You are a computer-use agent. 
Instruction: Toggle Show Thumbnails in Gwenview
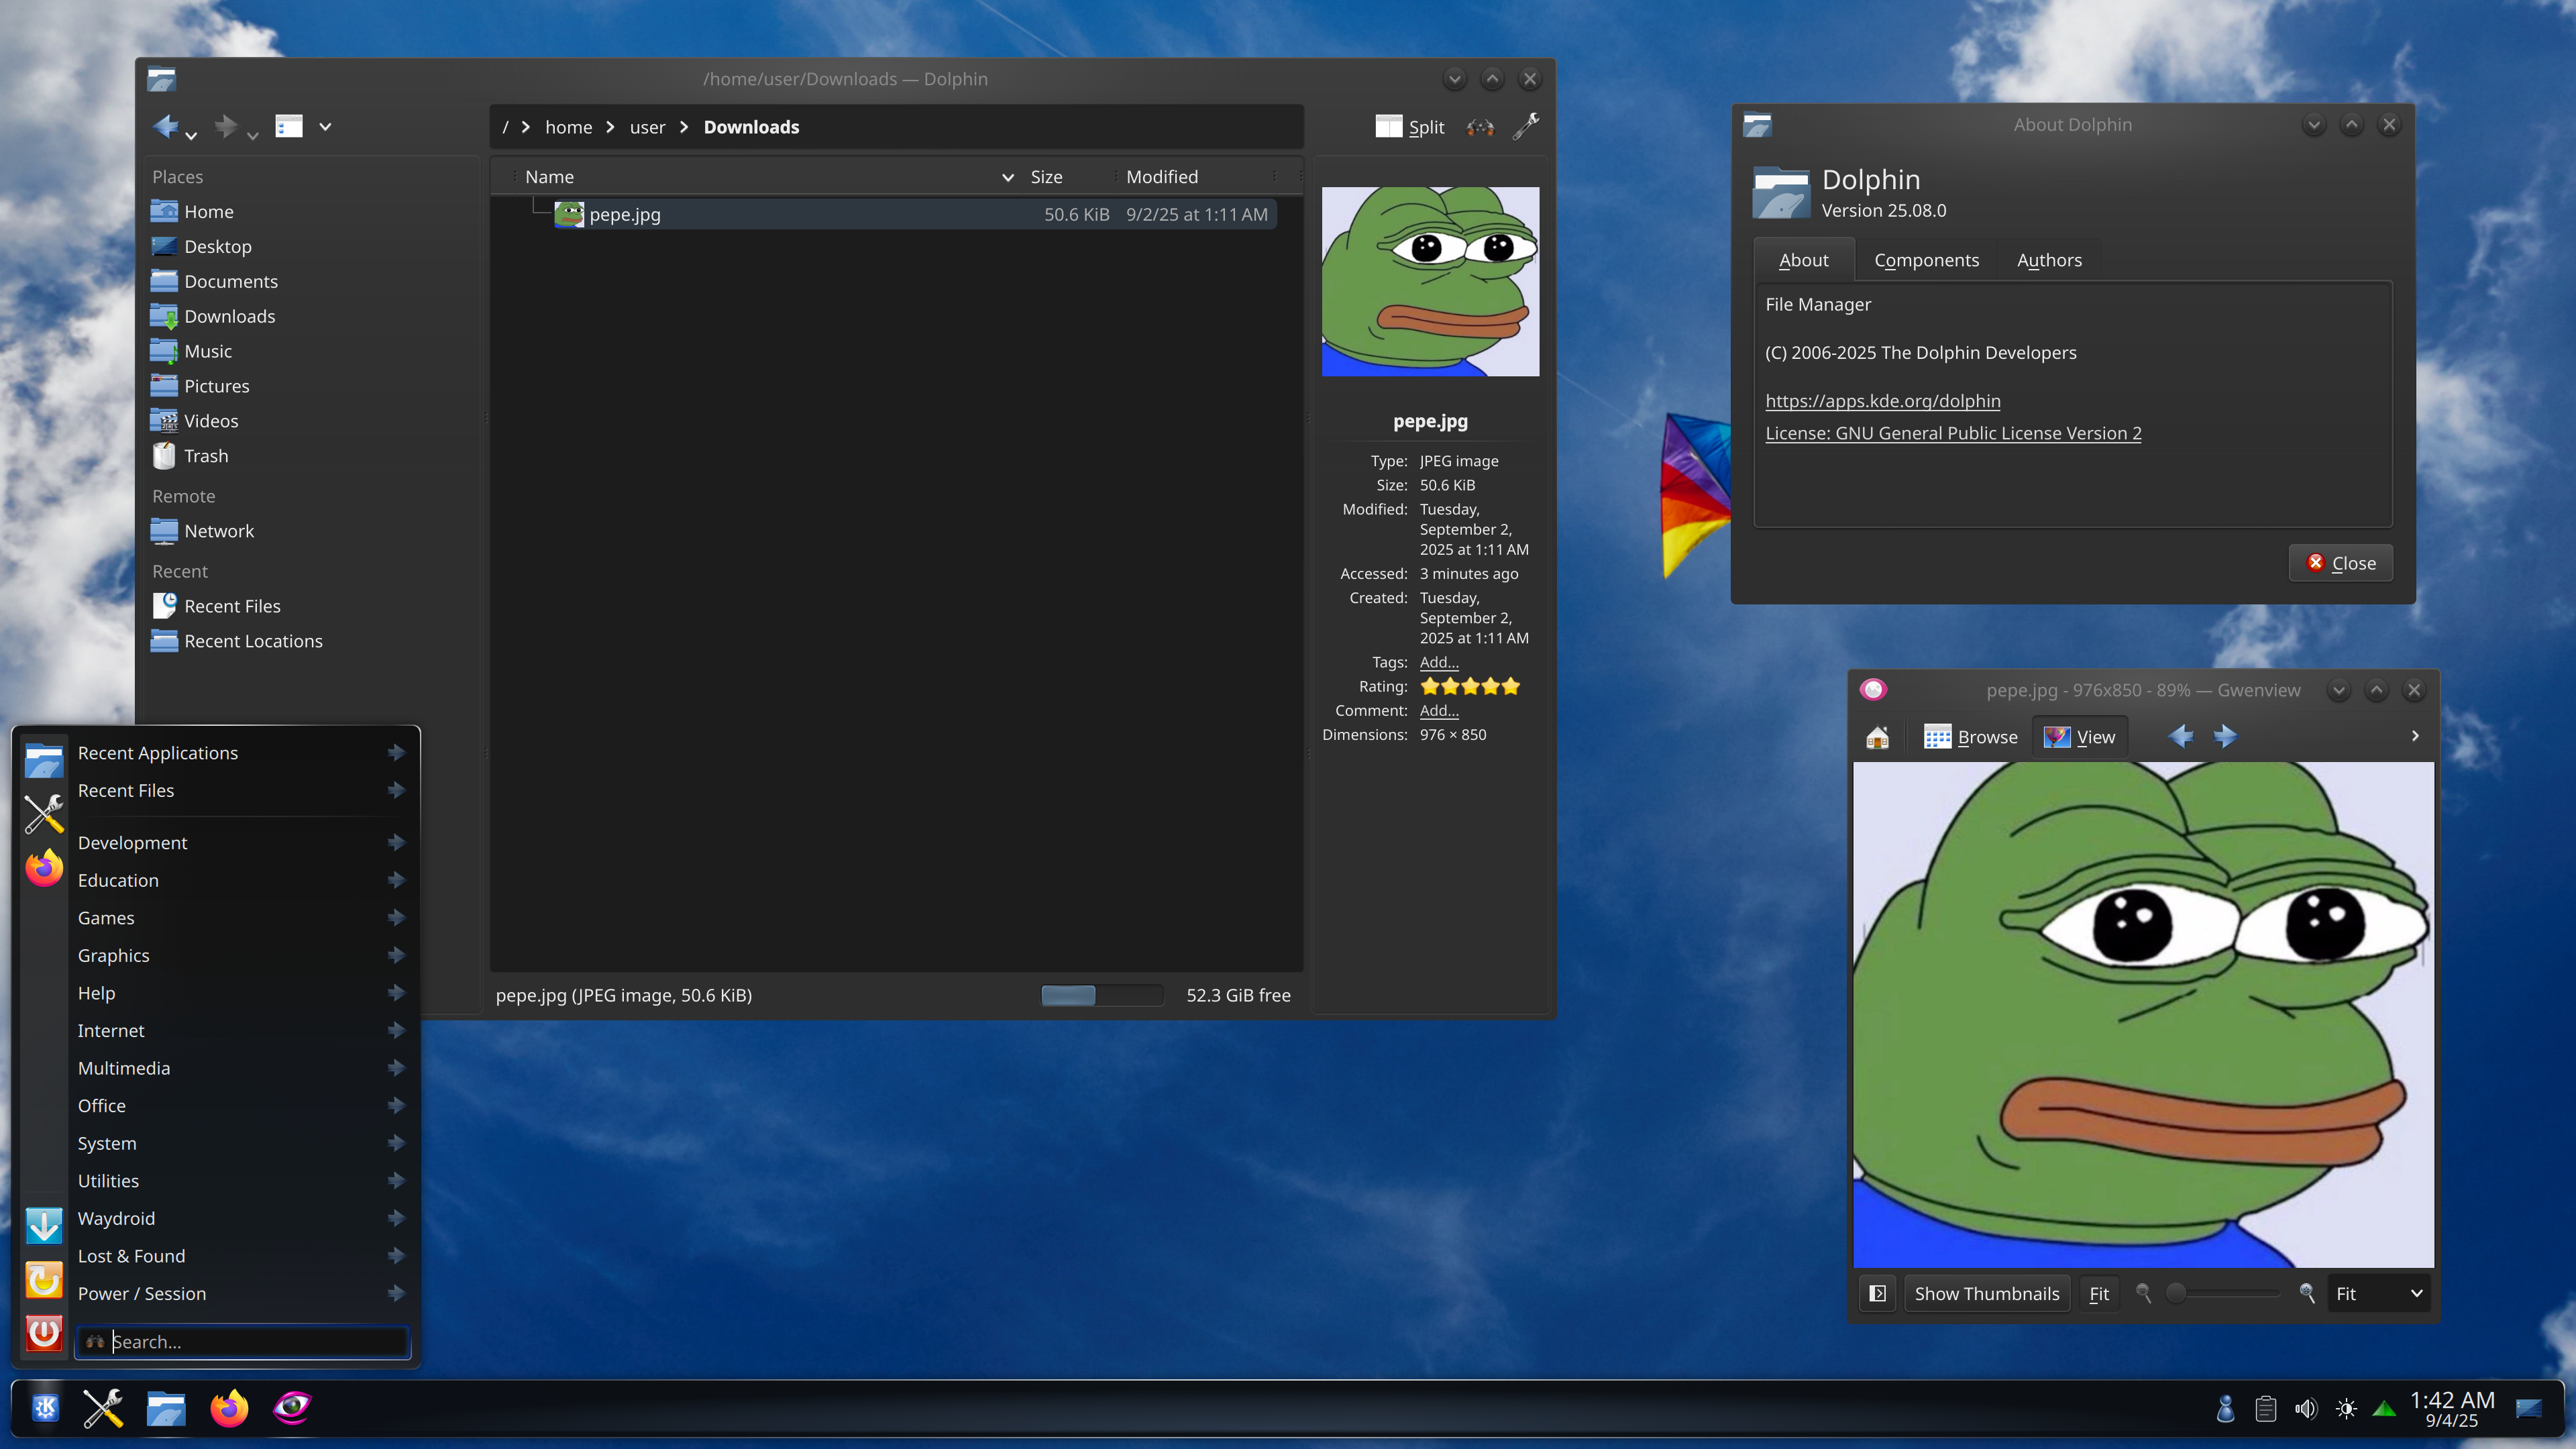(x=1986, y=1294)
